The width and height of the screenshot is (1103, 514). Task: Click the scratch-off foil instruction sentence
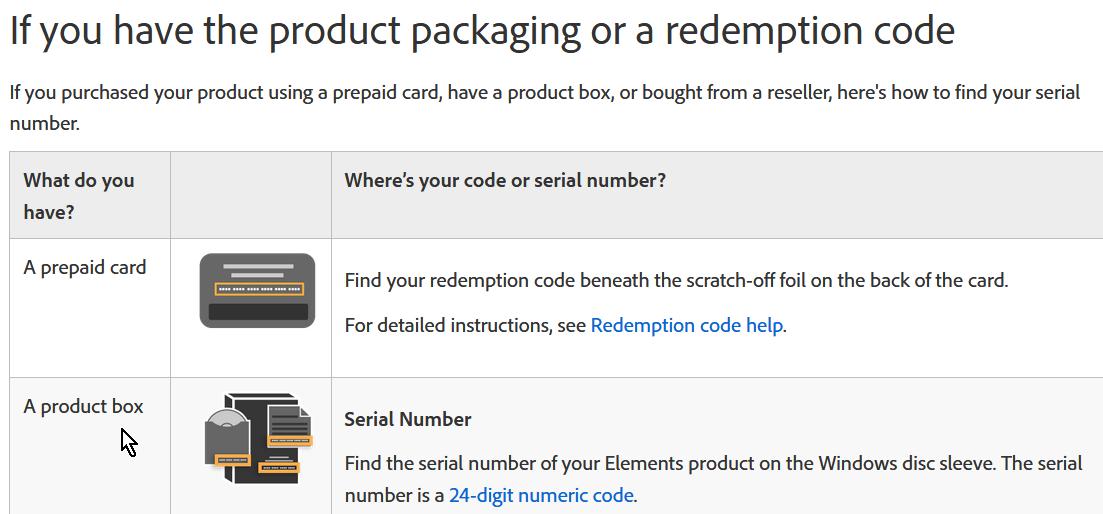(x=676, y=280)
